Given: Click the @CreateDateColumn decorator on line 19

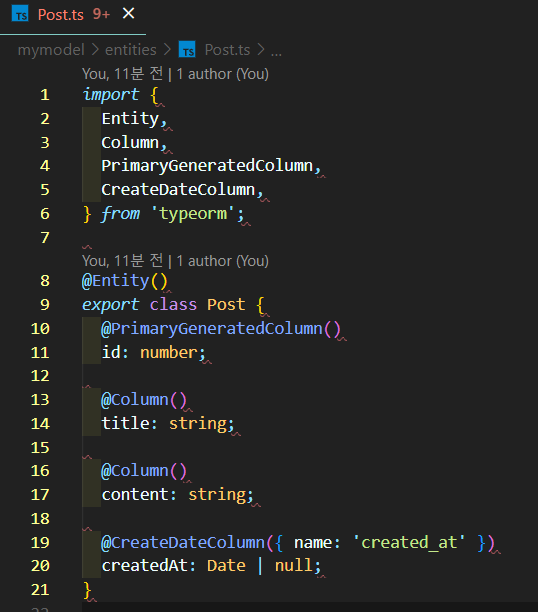Looking at the screenshot, I should (x=183, y=543).
